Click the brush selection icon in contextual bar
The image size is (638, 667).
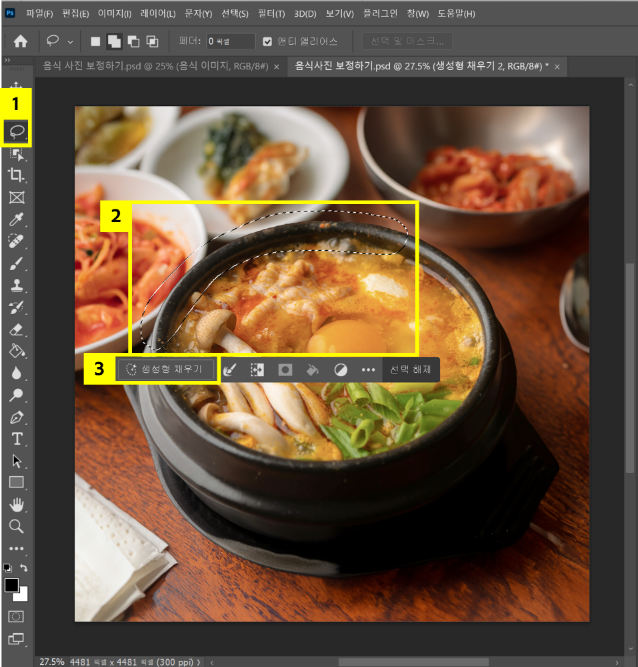point(230,369)
